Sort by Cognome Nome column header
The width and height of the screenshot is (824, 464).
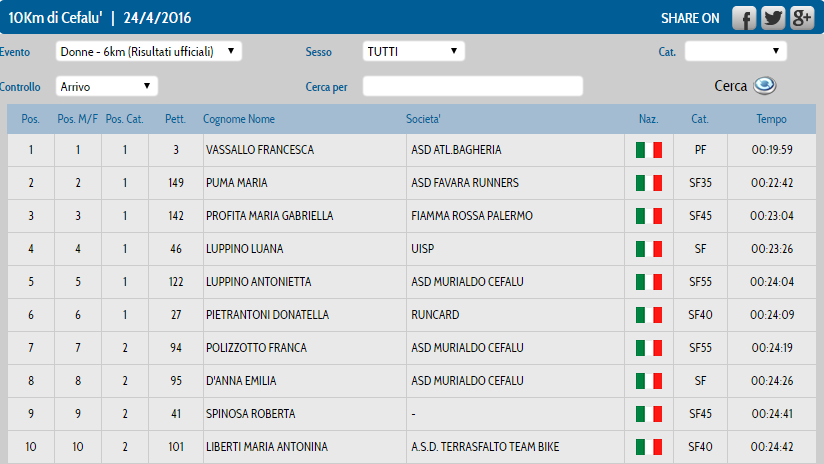point(239,119)
